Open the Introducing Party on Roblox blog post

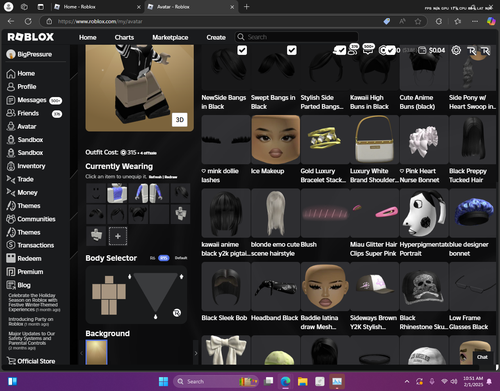point(31,321)
